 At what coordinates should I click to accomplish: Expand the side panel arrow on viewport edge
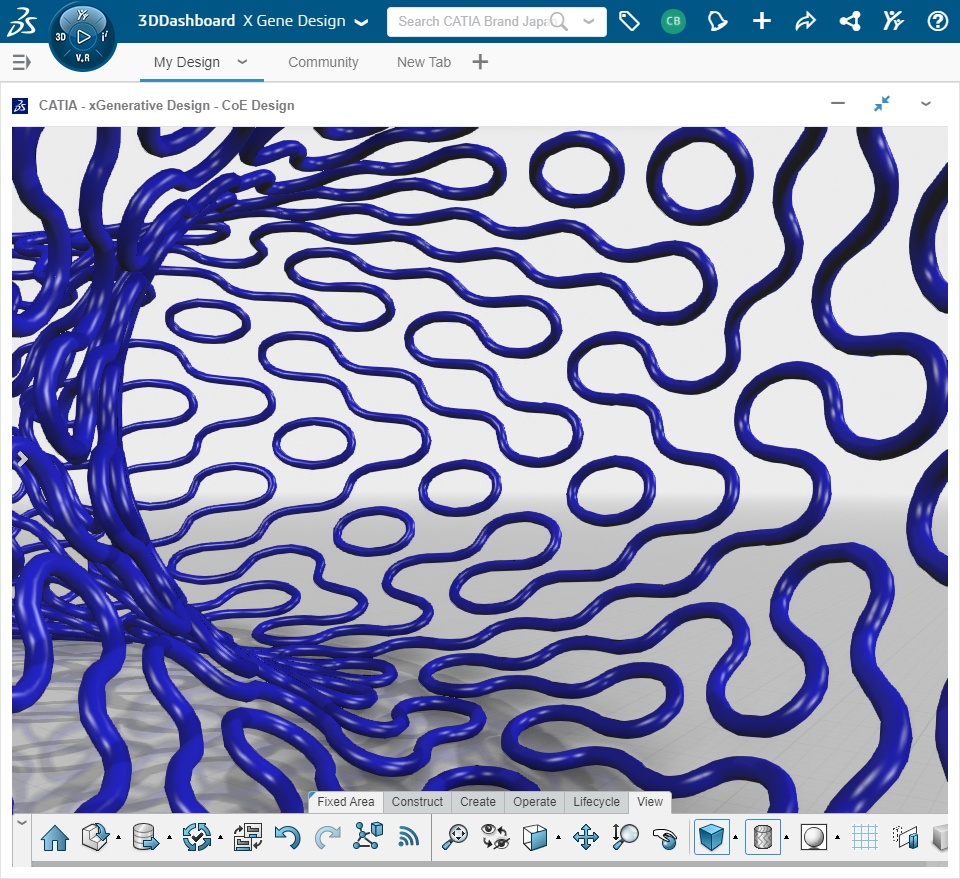(x=21, y=459)
